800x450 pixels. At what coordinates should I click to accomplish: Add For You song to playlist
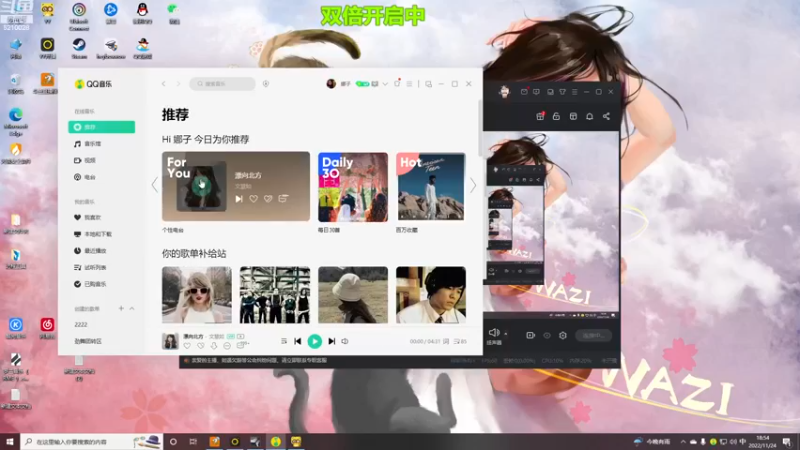pos(283,198)
